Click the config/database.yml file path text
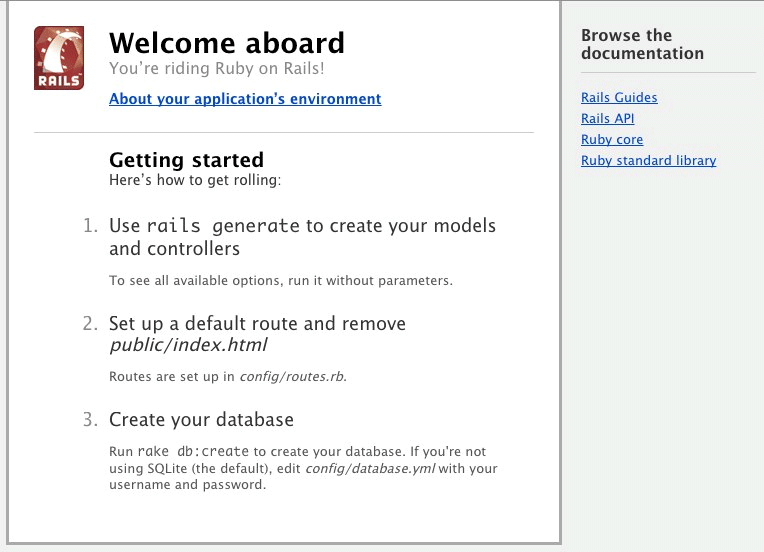This screenshot has height=552, width=764. click(x=370, y=469)
